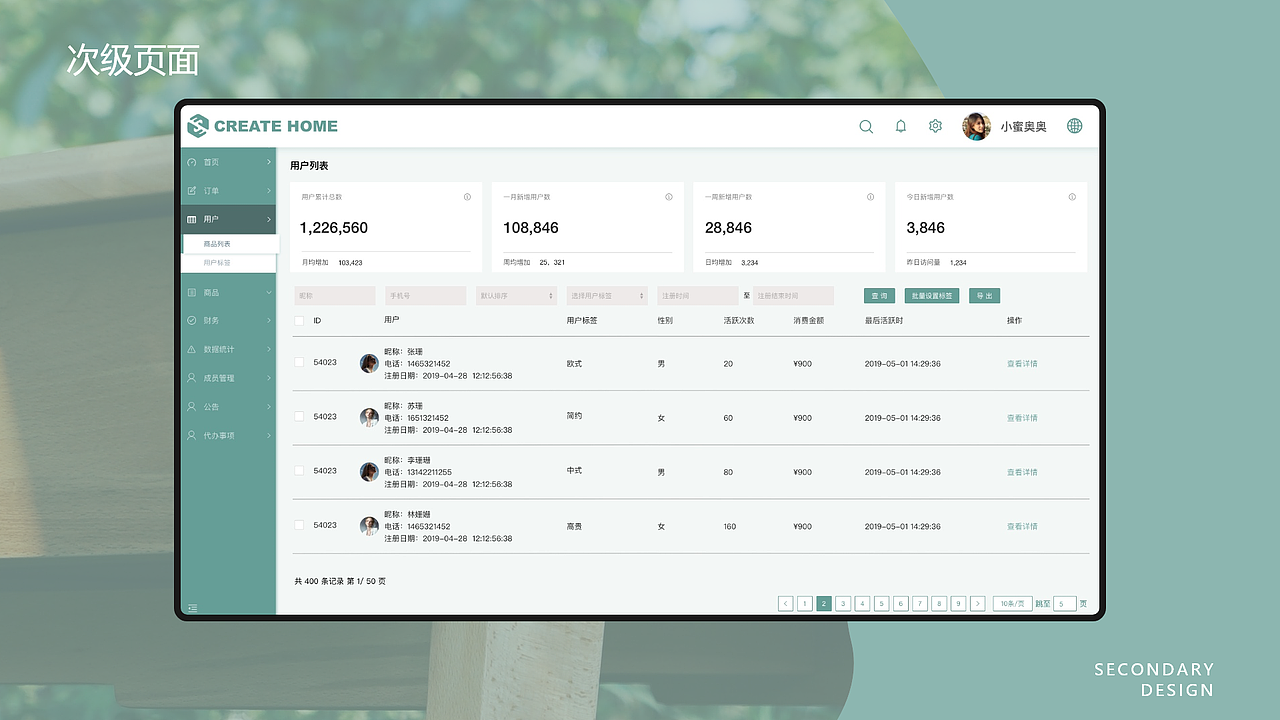Click the 用户 table icon in sidebar
The image size is (1280, 720).
192,219
